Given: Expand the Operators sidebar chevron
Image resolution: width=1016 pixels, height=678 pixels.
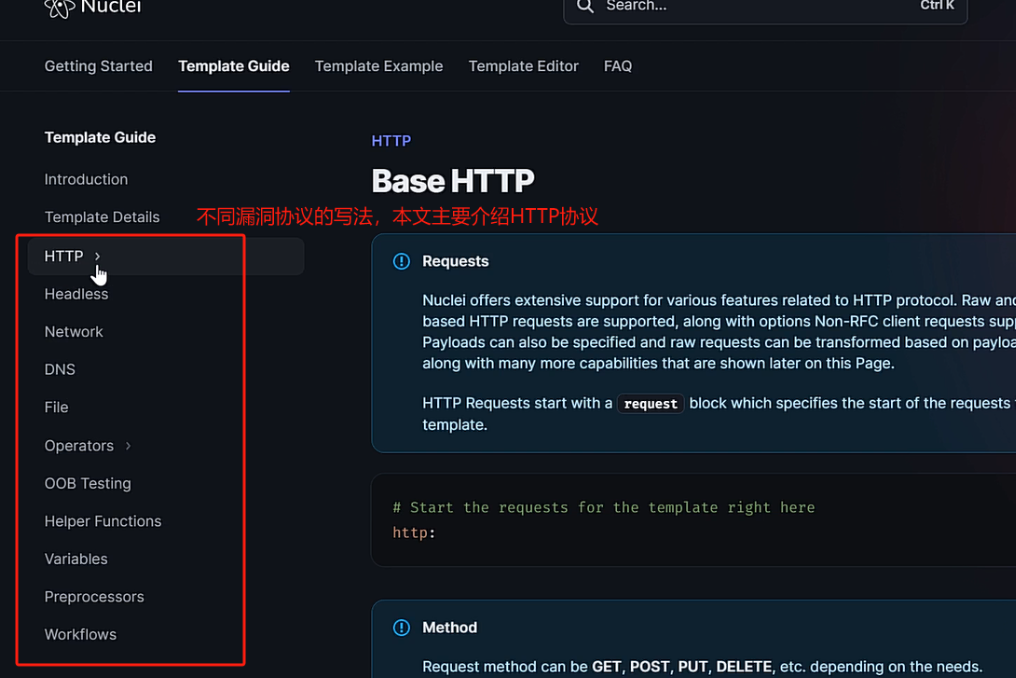Looking at the screenshot, I should point(128,446).
